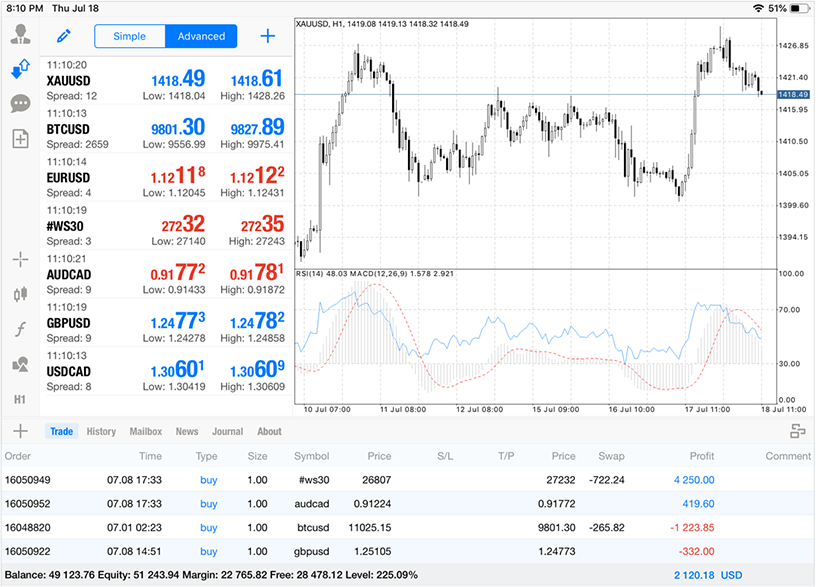Sort by the Symbol column header

tap(312, 456)
